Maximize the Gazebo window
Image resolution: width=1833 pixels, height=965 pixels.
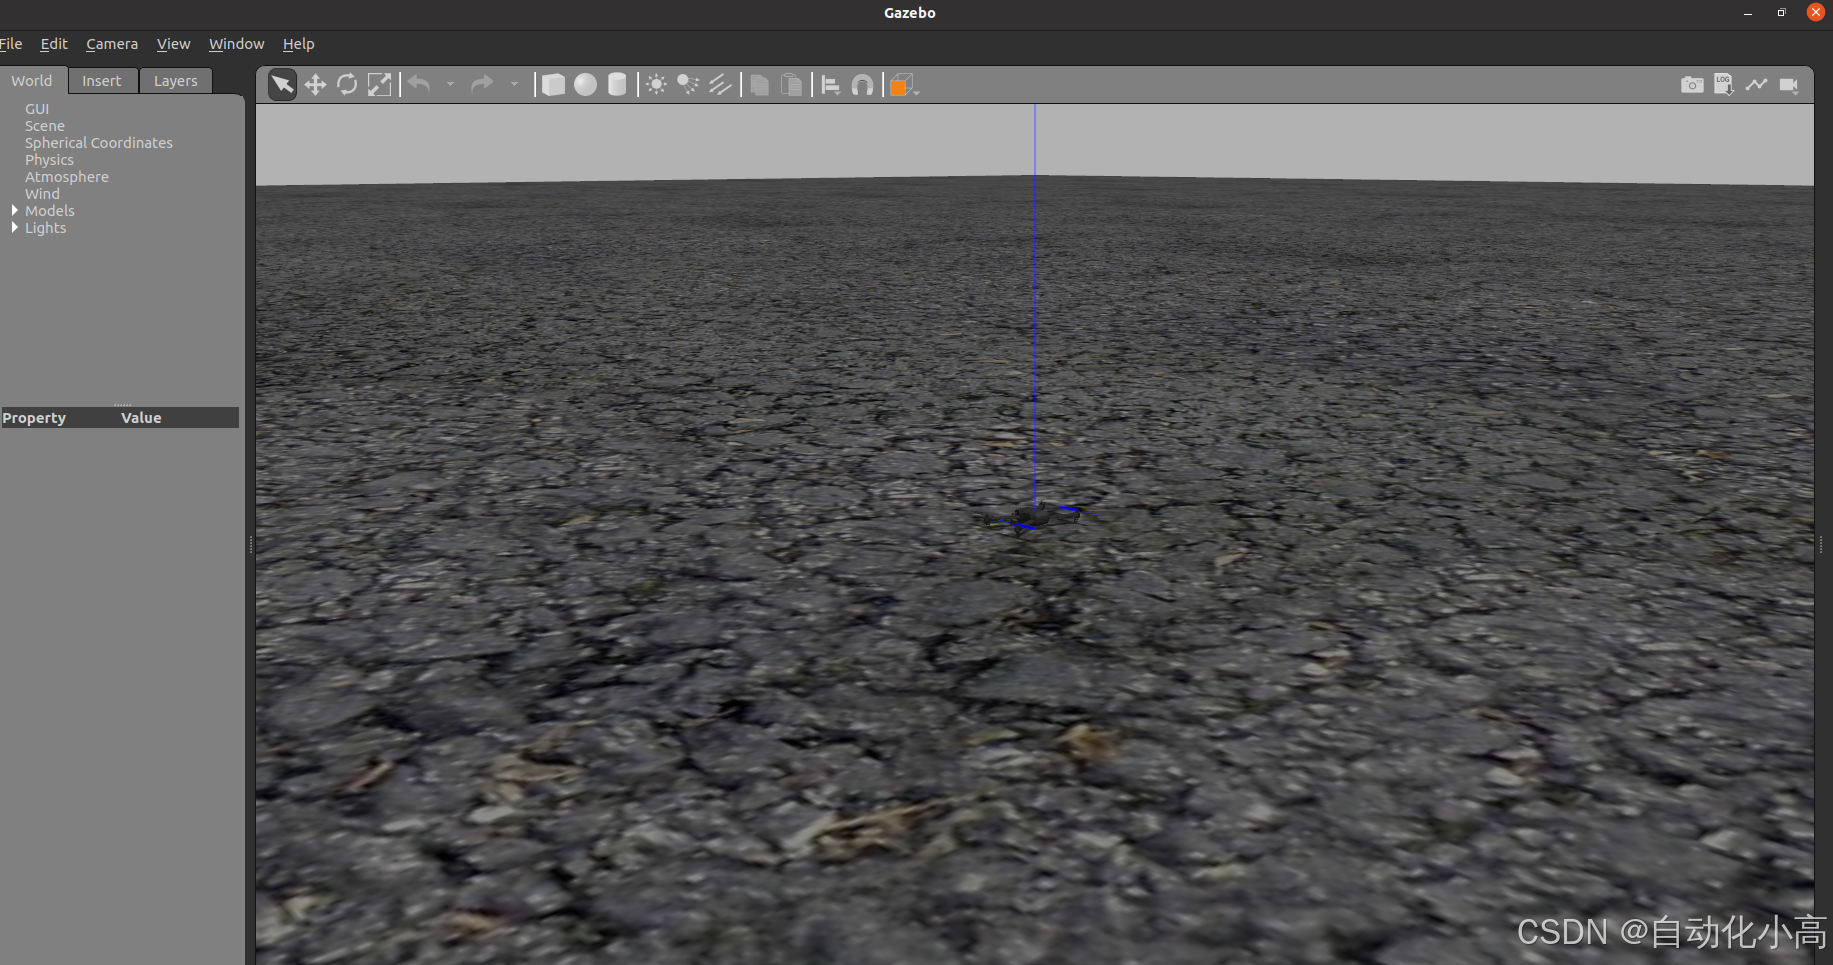click(x=1781, y=13)
